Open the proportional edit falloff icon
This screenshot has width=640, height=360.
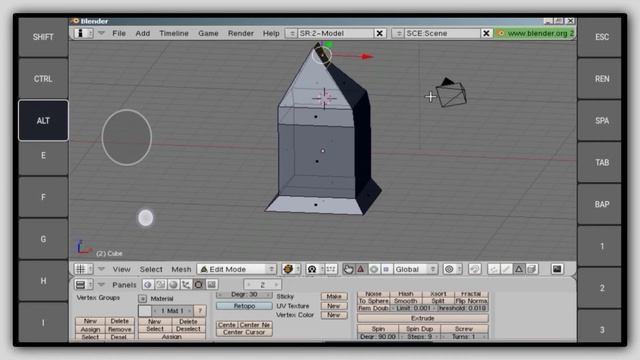click(x=452, y=269)
